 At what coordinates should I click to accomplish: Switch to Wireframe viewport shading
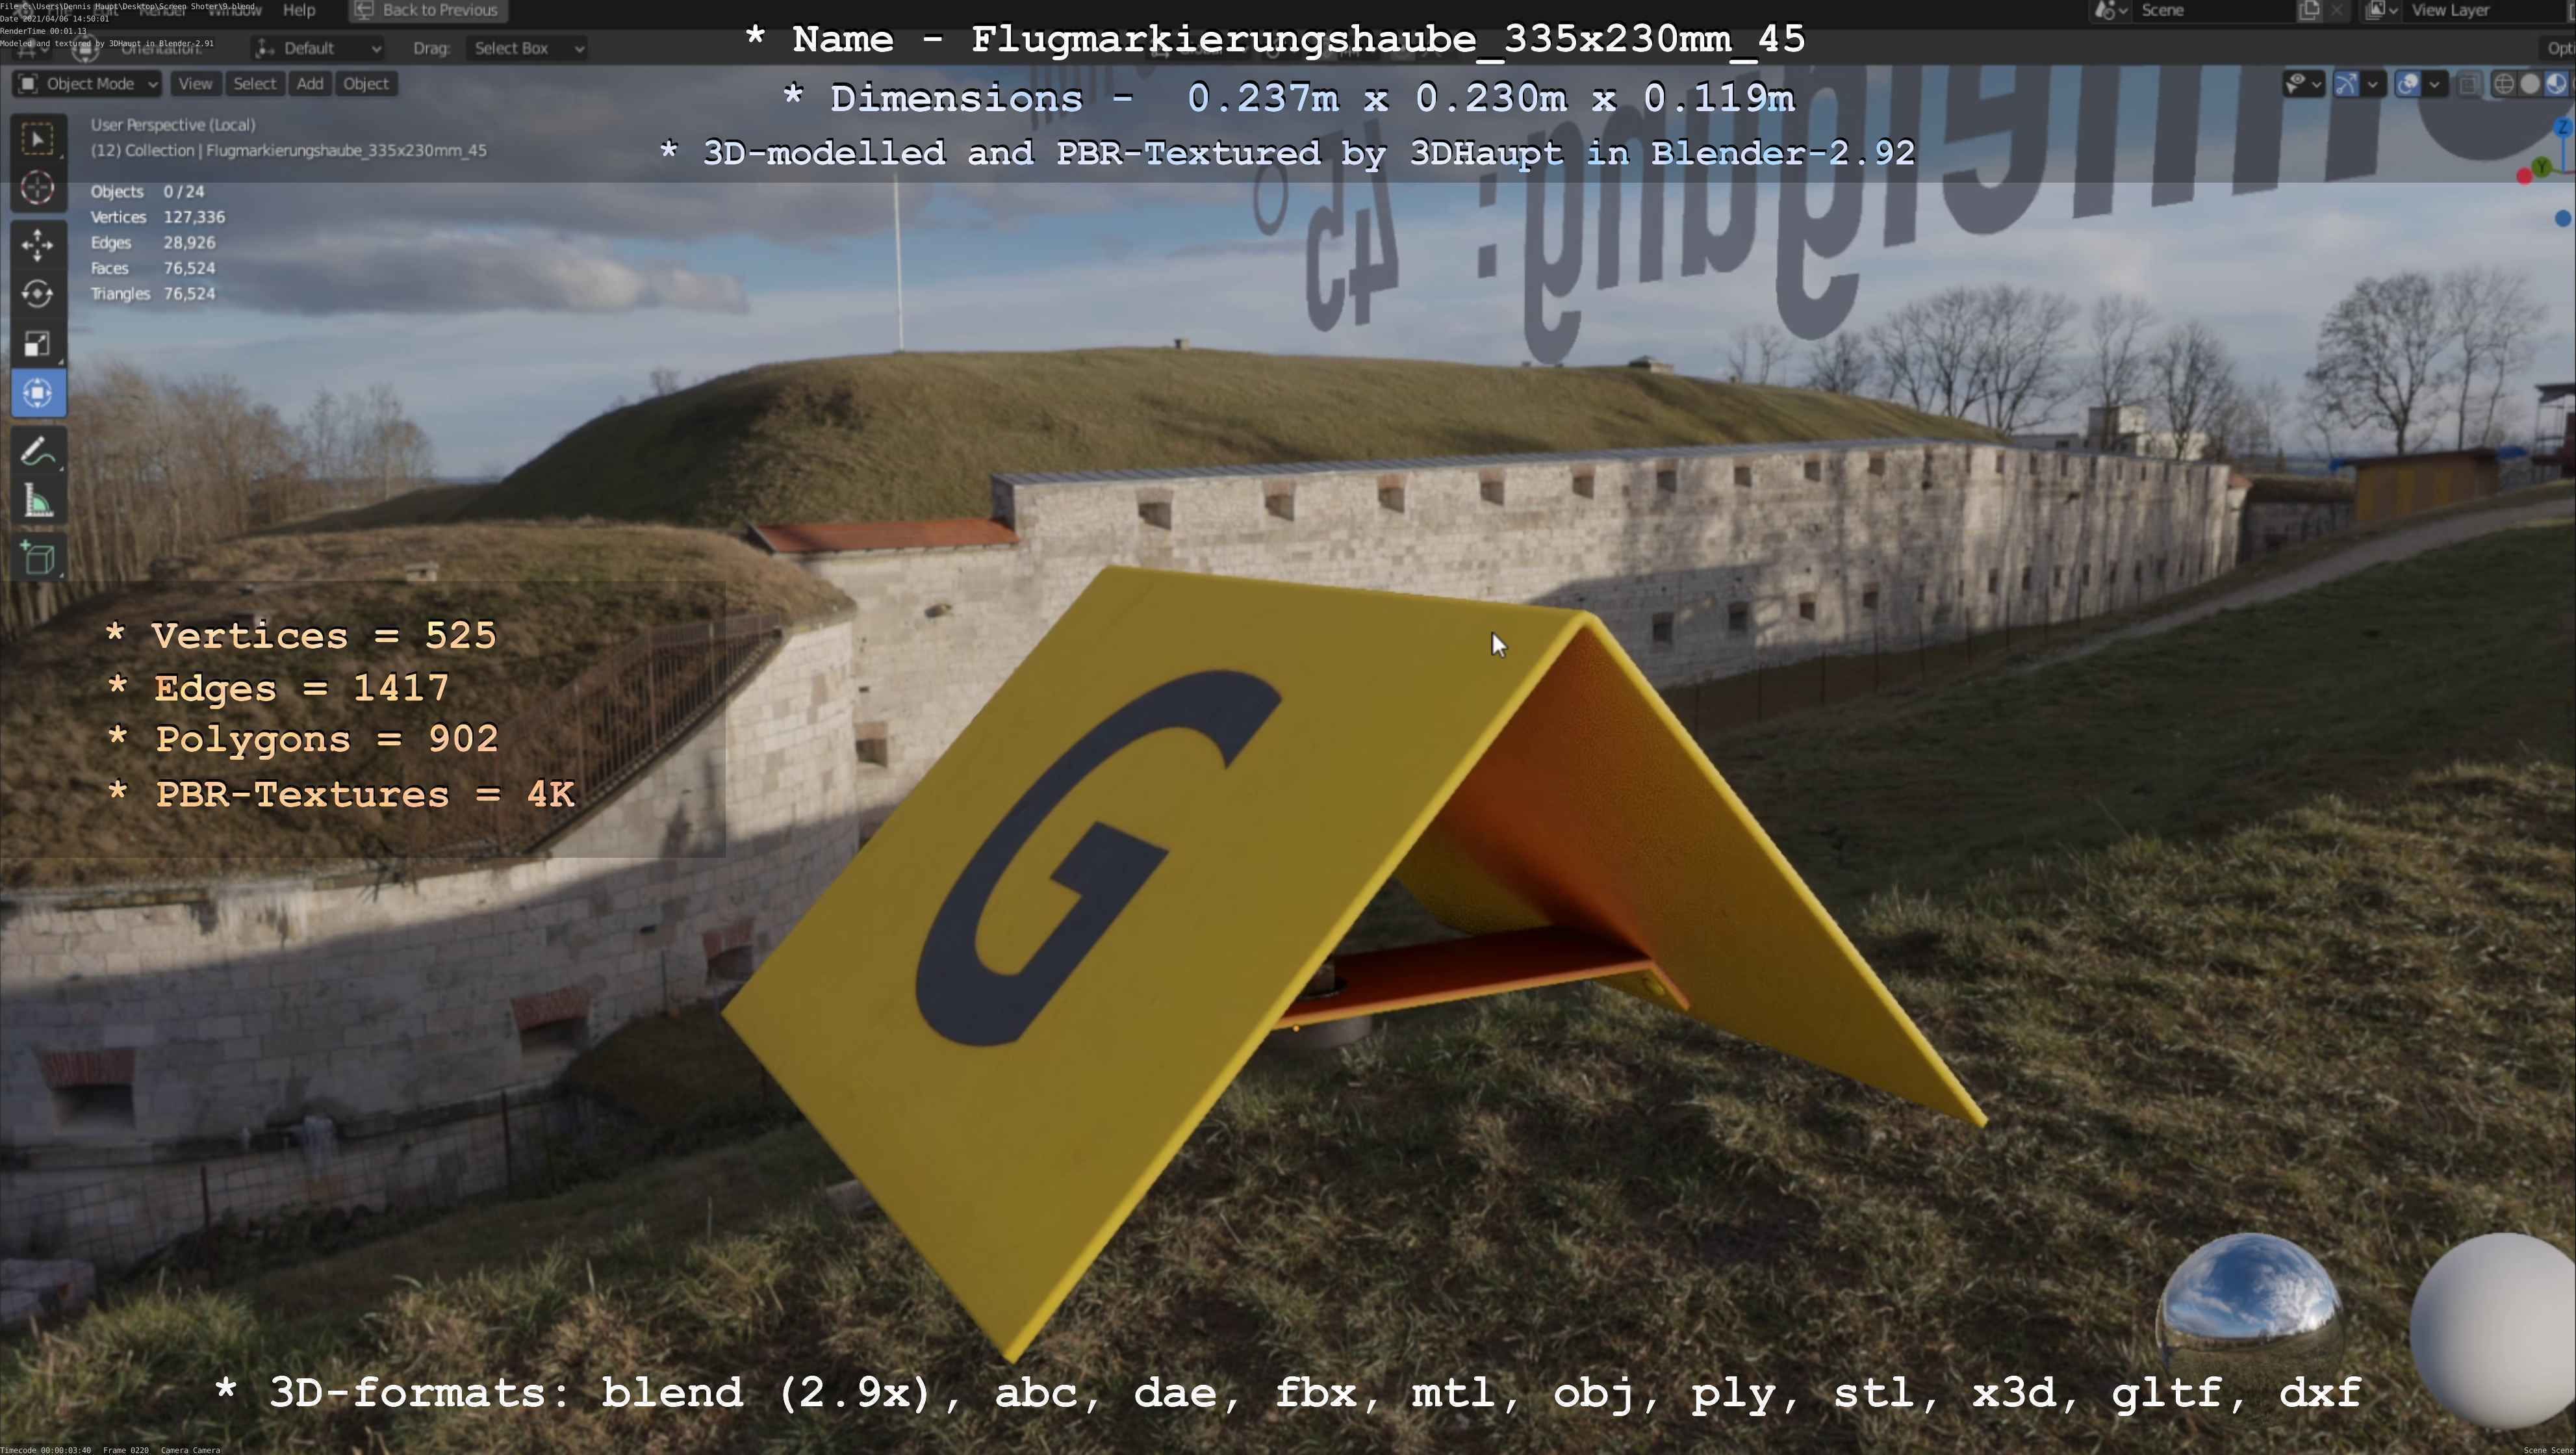[2504, 84]
